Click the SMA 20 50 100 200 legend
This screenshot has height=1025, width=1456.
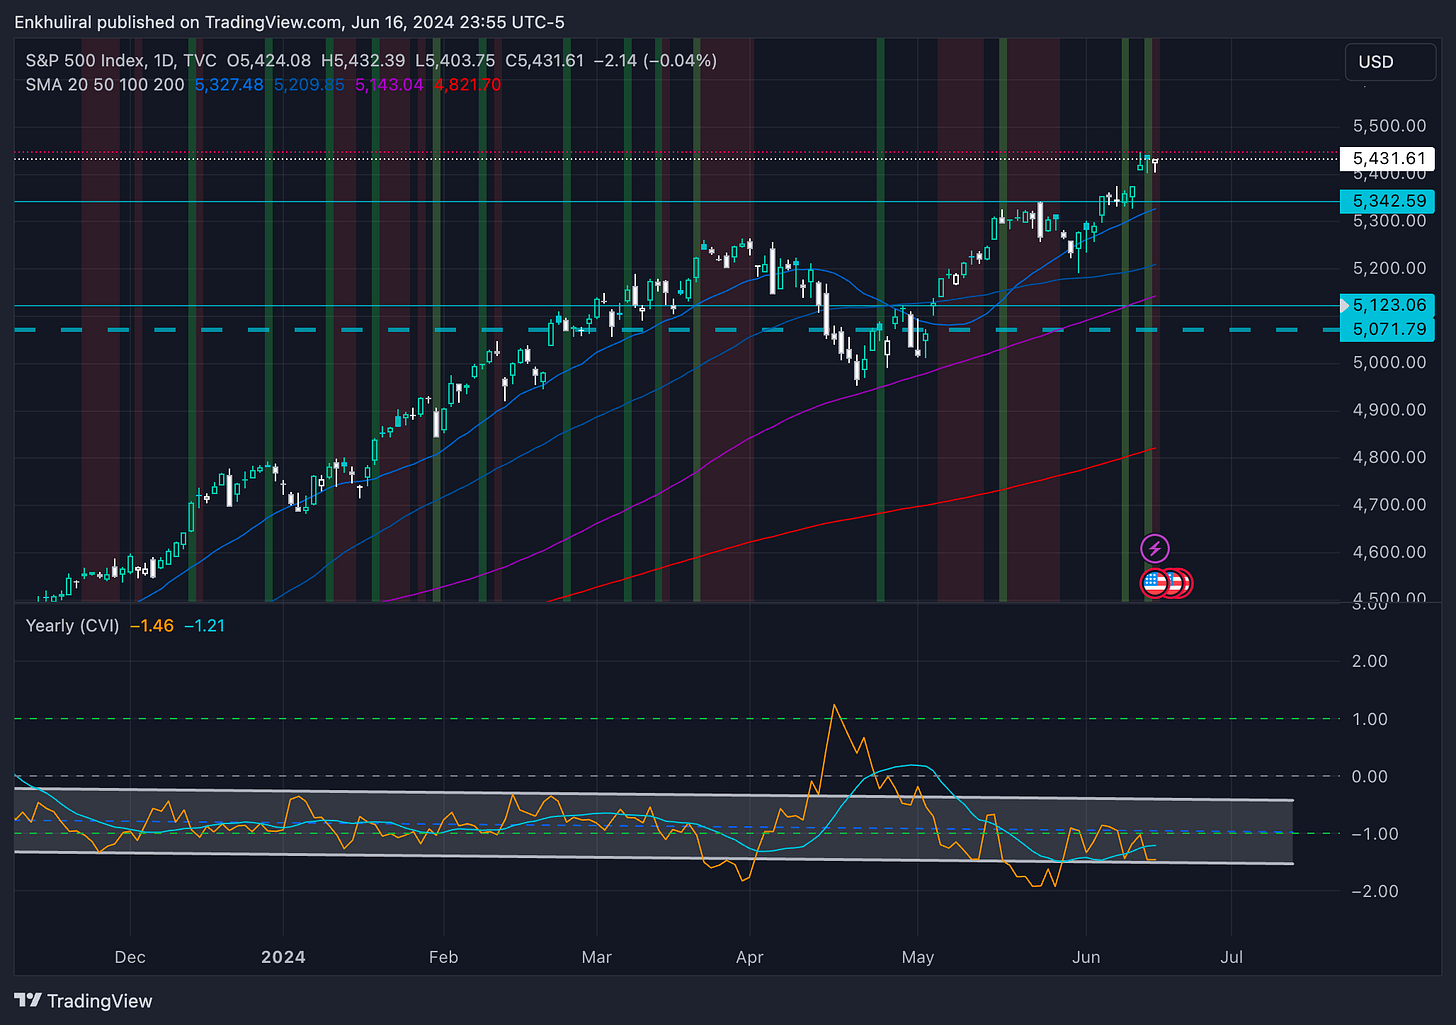[x=105, y=85]
